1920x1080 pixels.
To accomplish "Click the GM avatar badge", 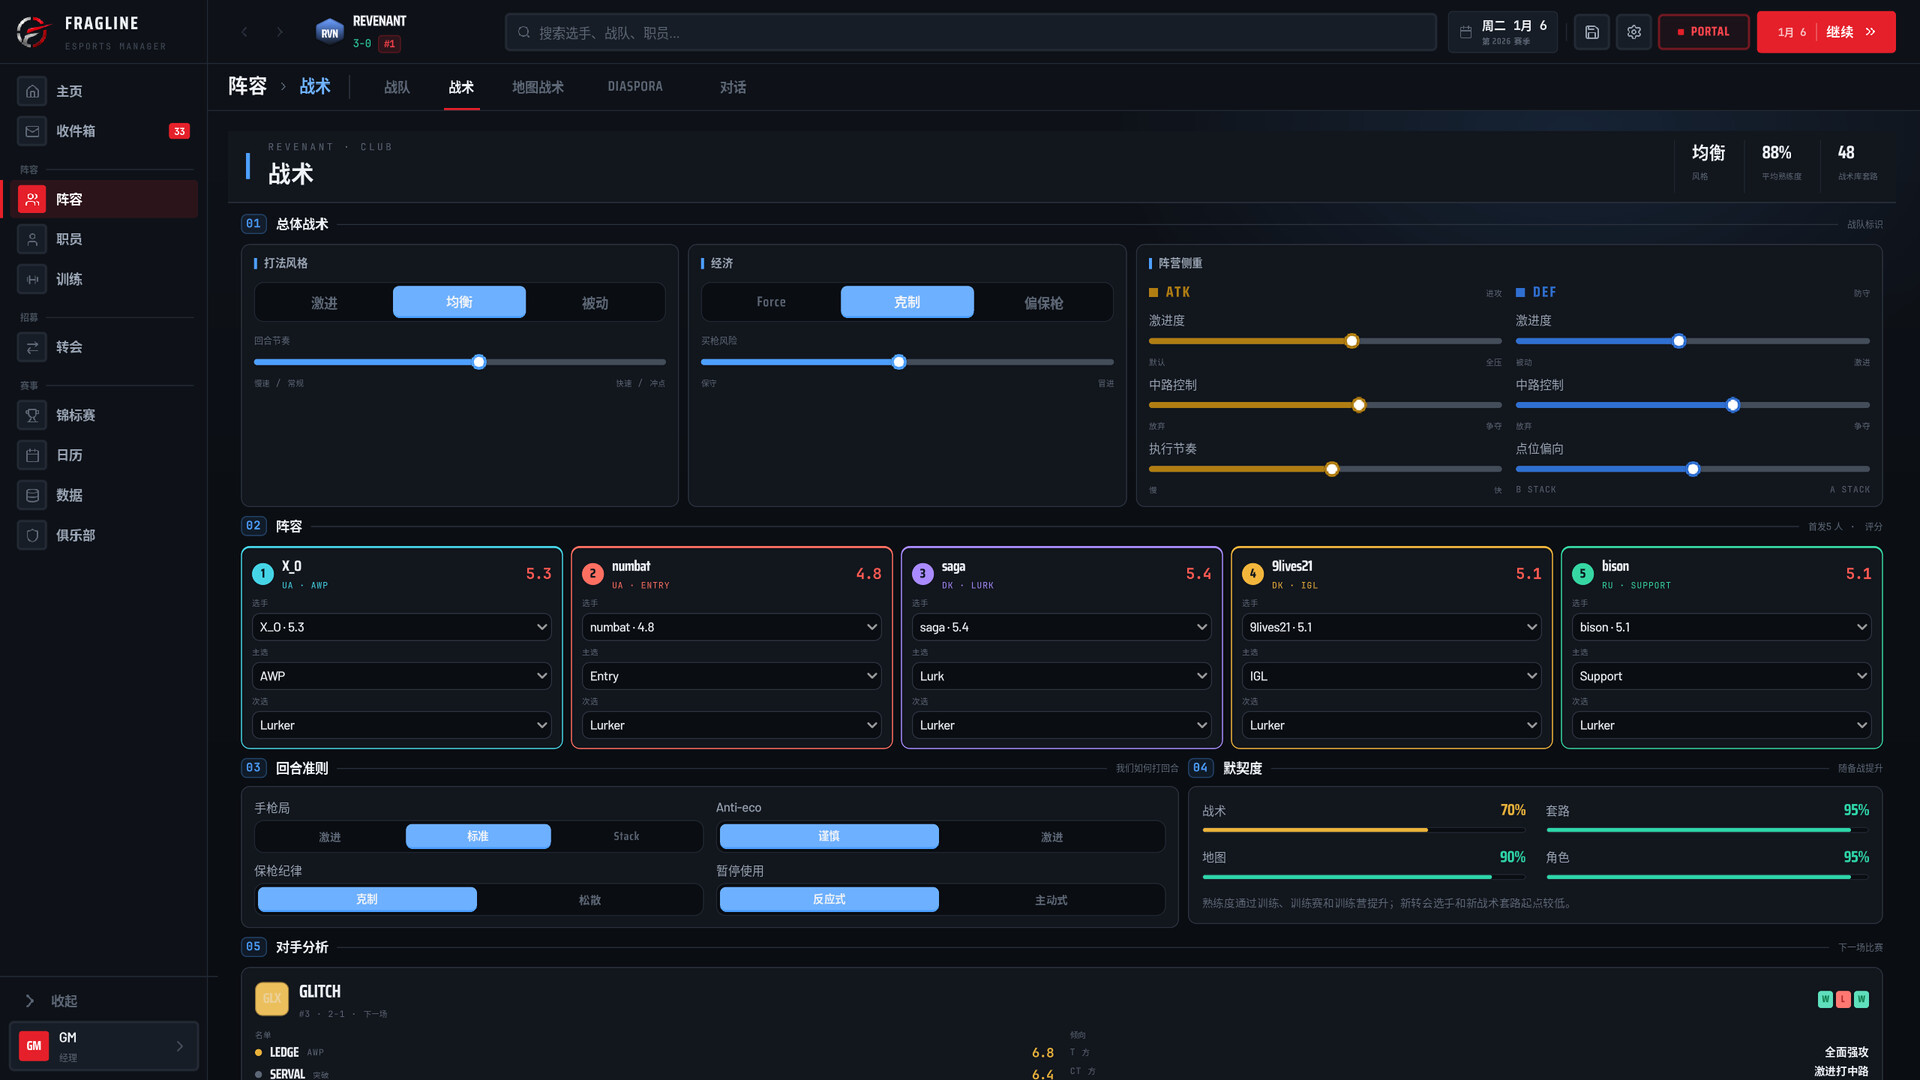I will (34, 1046).
